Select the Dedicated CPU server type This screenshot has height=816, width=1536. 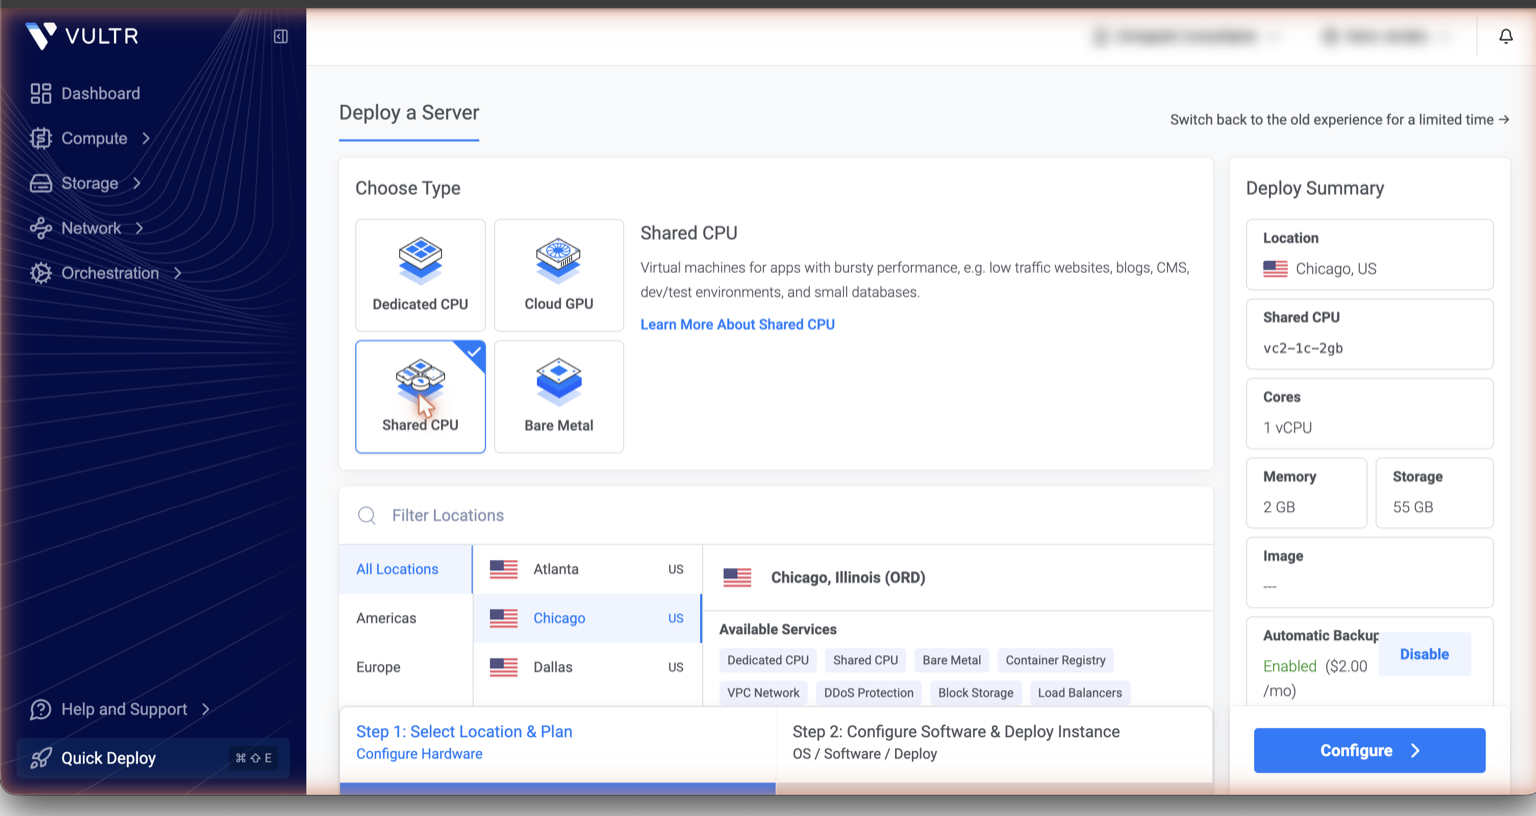point(420,275)
